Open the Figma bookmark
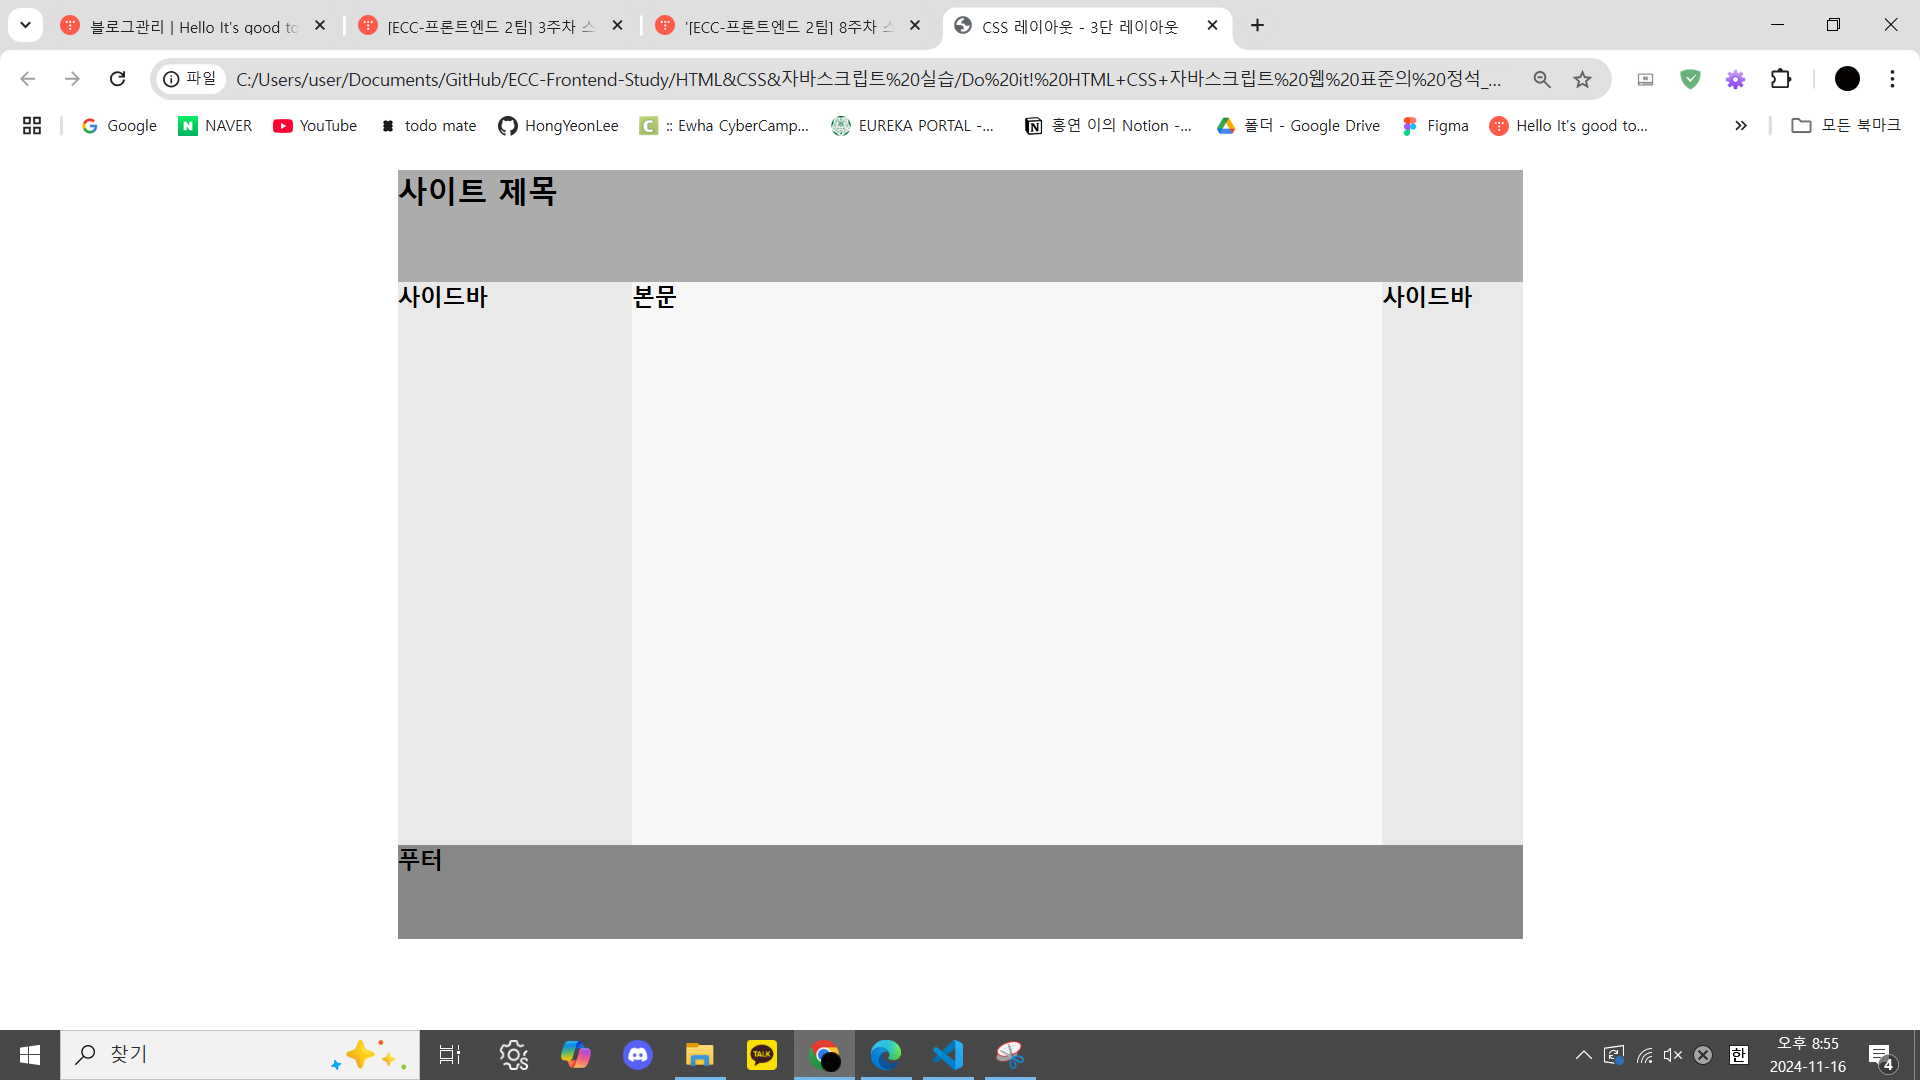 [1435, 125]
